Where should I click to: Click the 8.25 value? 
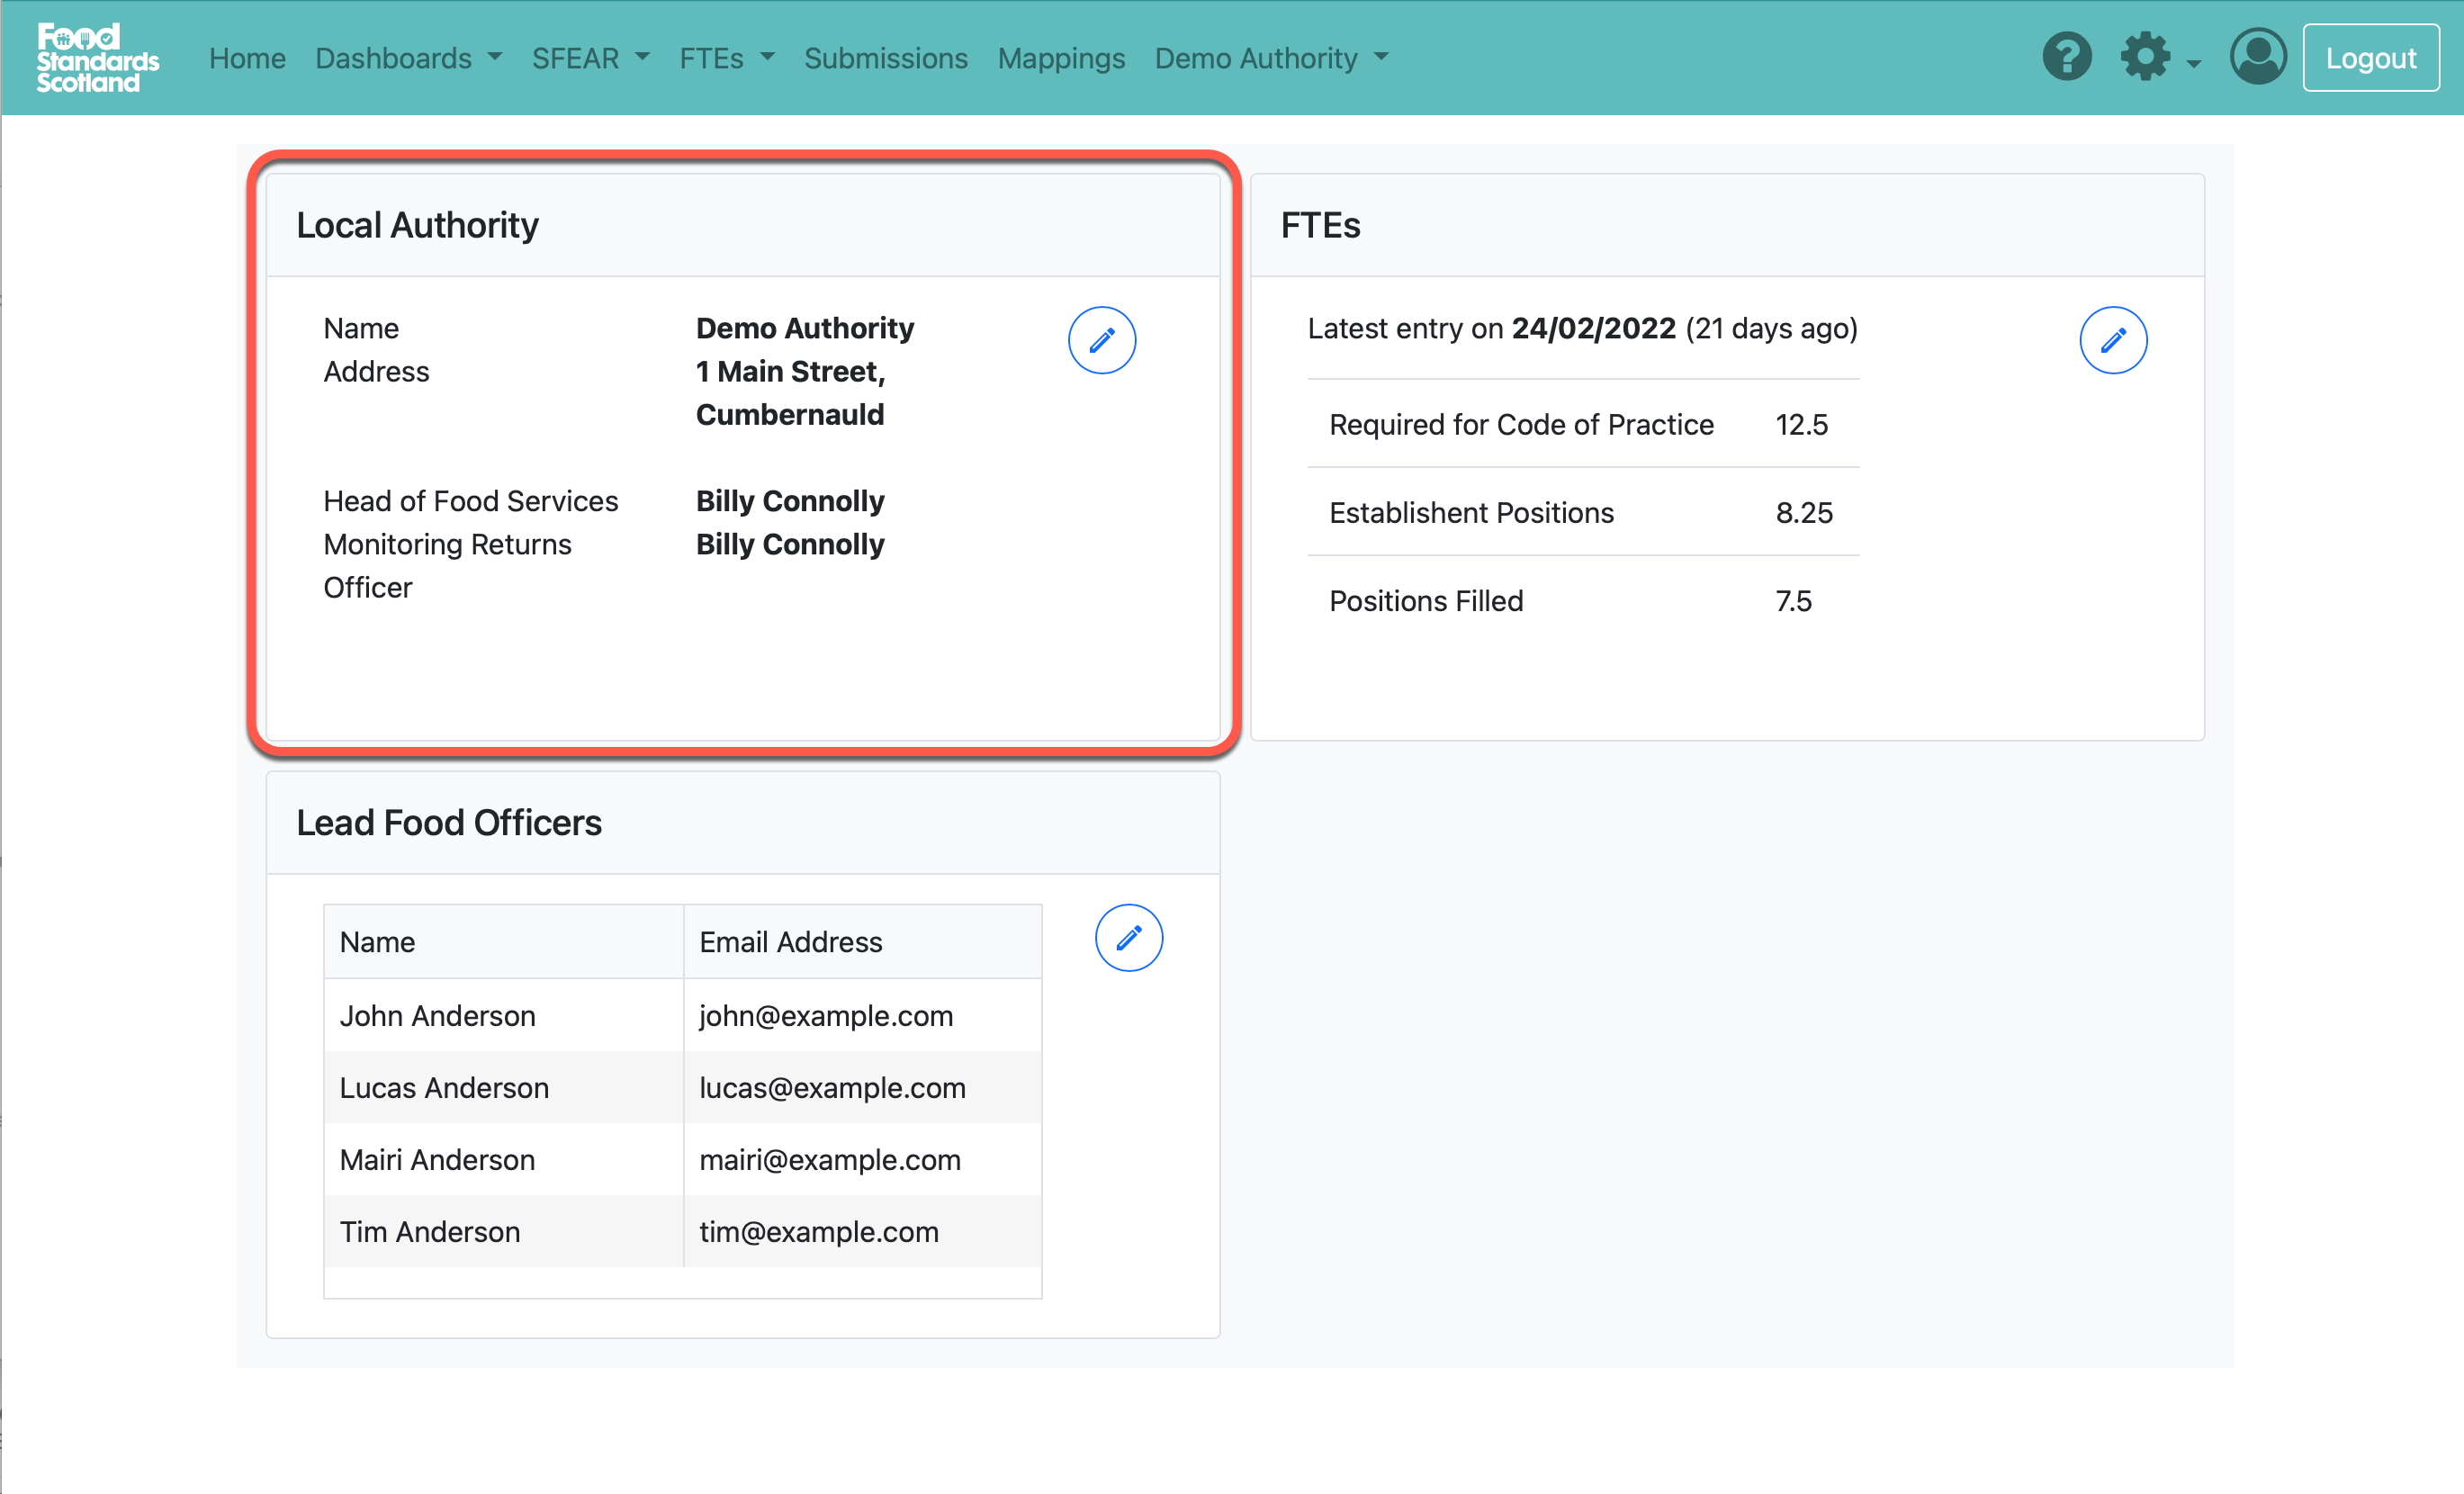pyautogui.click(x=1803, y=512)
